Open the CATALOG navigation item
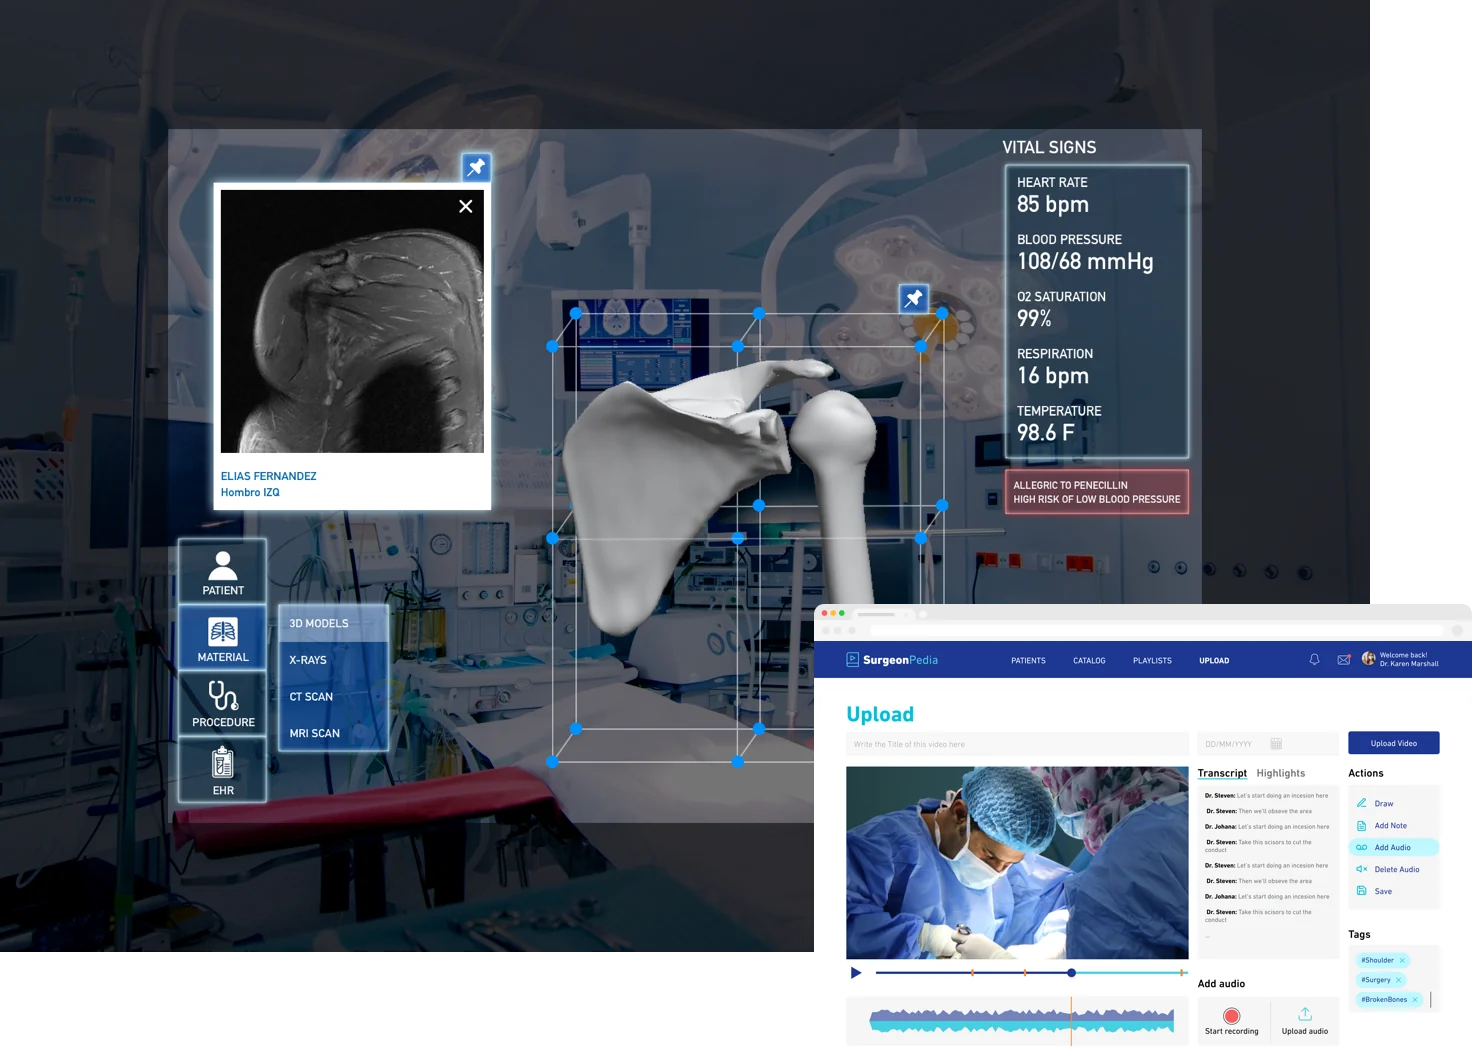The image size is (1472, 1060). coord(1089,661)
